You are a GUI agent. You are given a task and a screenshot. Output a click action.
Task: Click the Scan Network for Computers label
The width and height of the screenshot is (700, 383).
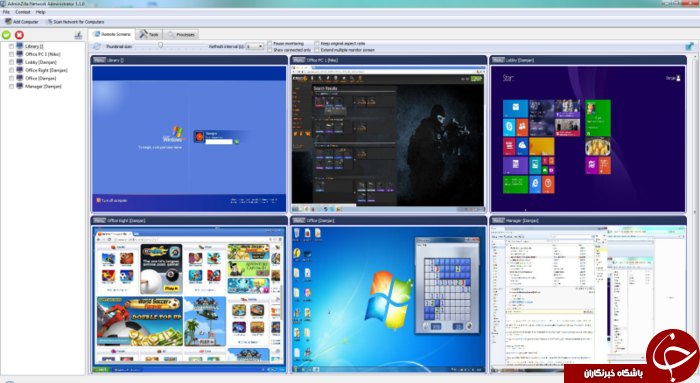click(79, 22)
